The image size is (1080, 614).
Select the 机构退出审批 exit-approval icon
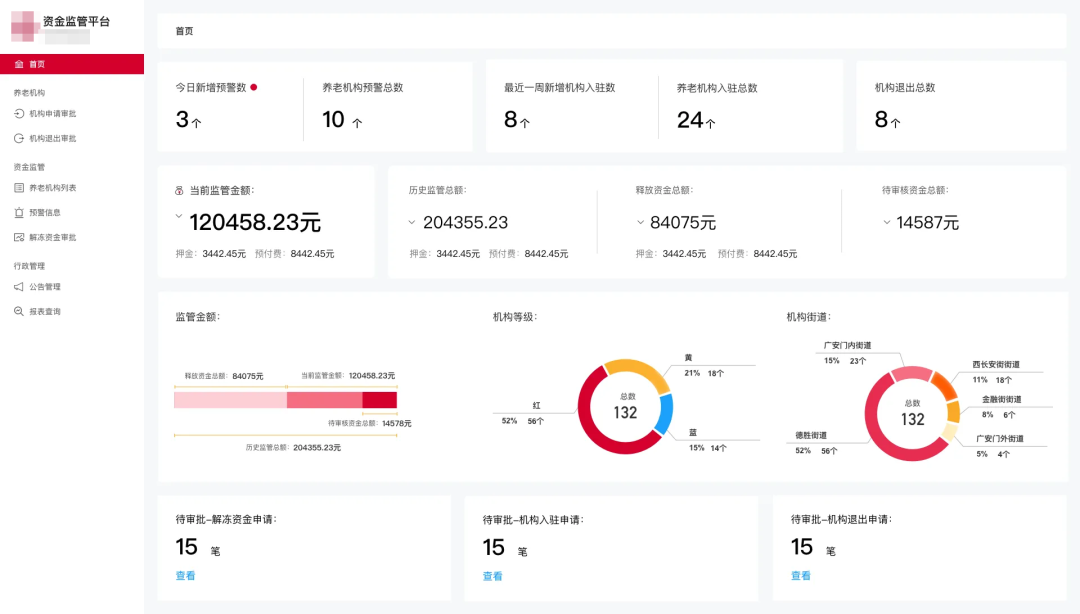coord(21,138)
